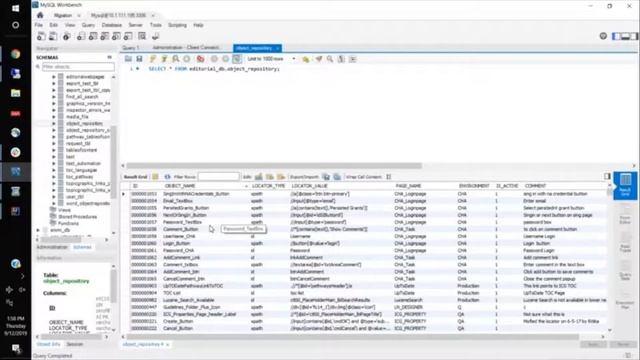The image size is (640, 360).
Task: Save the SQL script with the disk icon
Action: click(x=139, y=59)
